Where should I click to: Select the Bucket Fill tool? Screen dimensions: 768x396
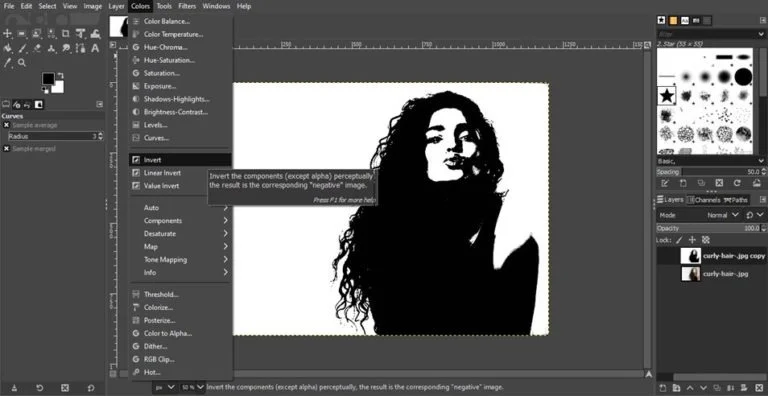click(7, 48)
